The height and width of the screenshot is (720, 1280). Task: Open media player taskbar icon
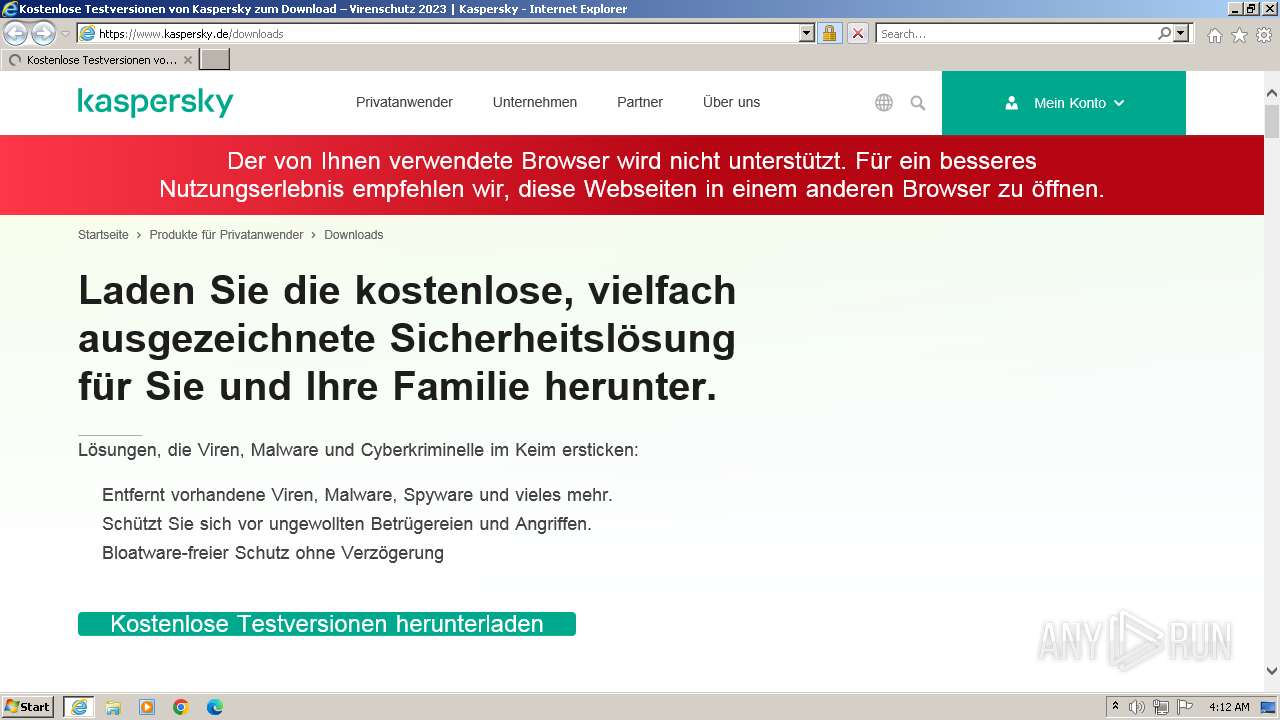(147, 707)
